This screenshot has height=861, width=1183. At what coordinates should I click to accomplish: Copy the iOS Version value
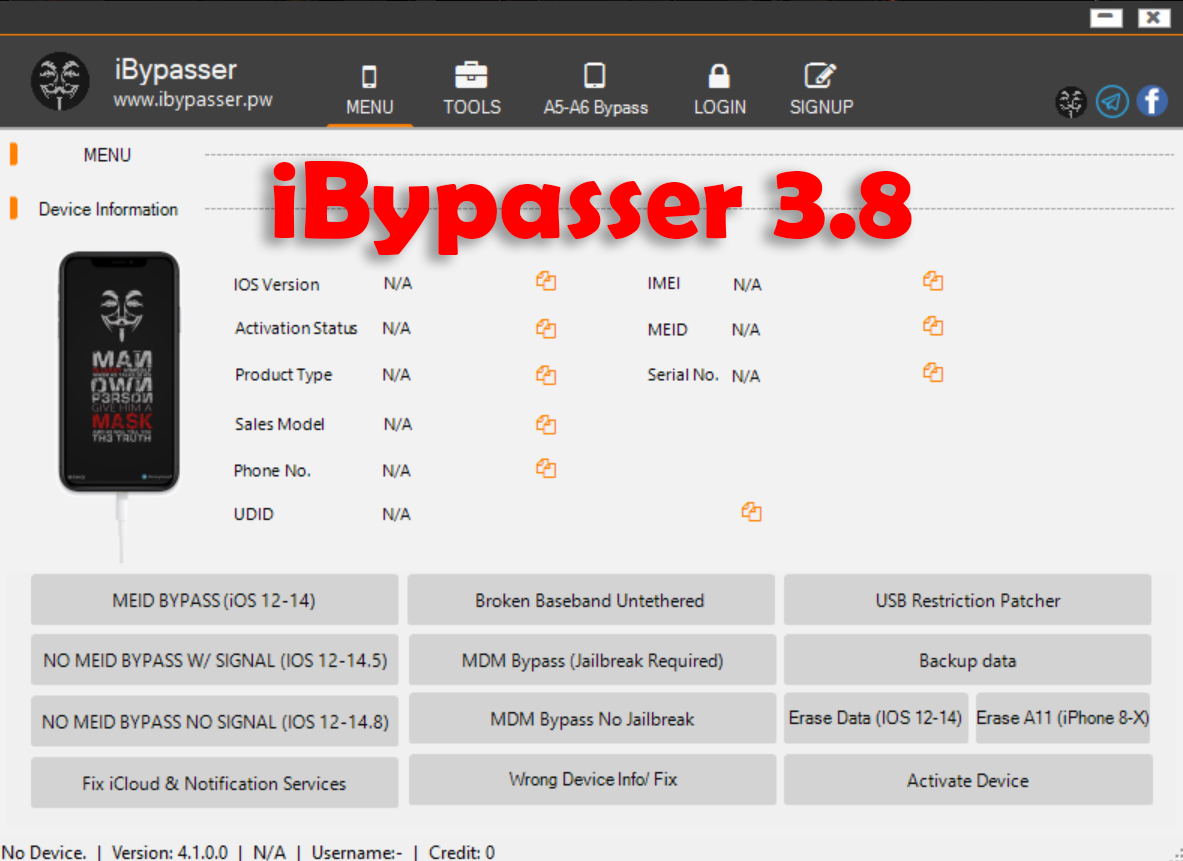[x=546, y=281]
